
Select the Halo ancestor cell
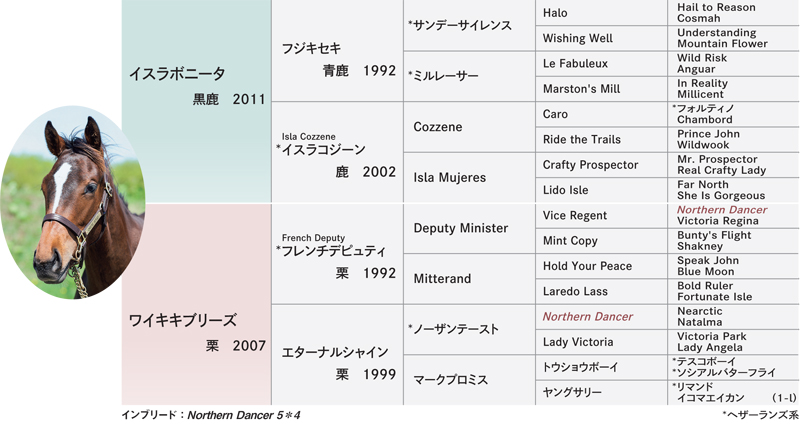(x=601, y=12)
